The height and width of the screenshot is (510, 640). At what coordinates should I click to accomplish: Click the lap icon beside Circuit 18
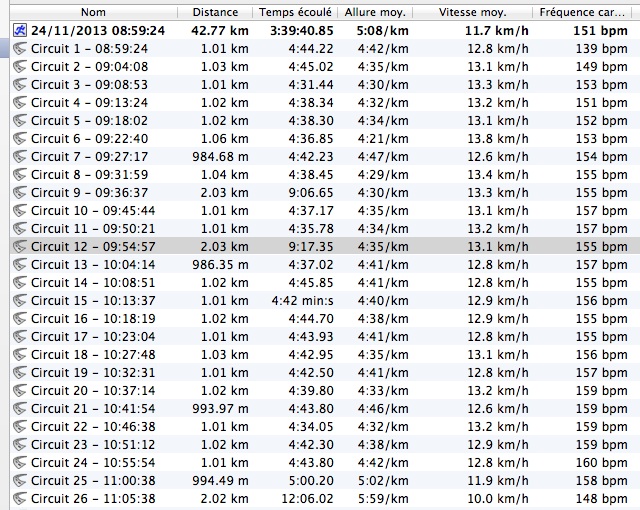(20, 355)
